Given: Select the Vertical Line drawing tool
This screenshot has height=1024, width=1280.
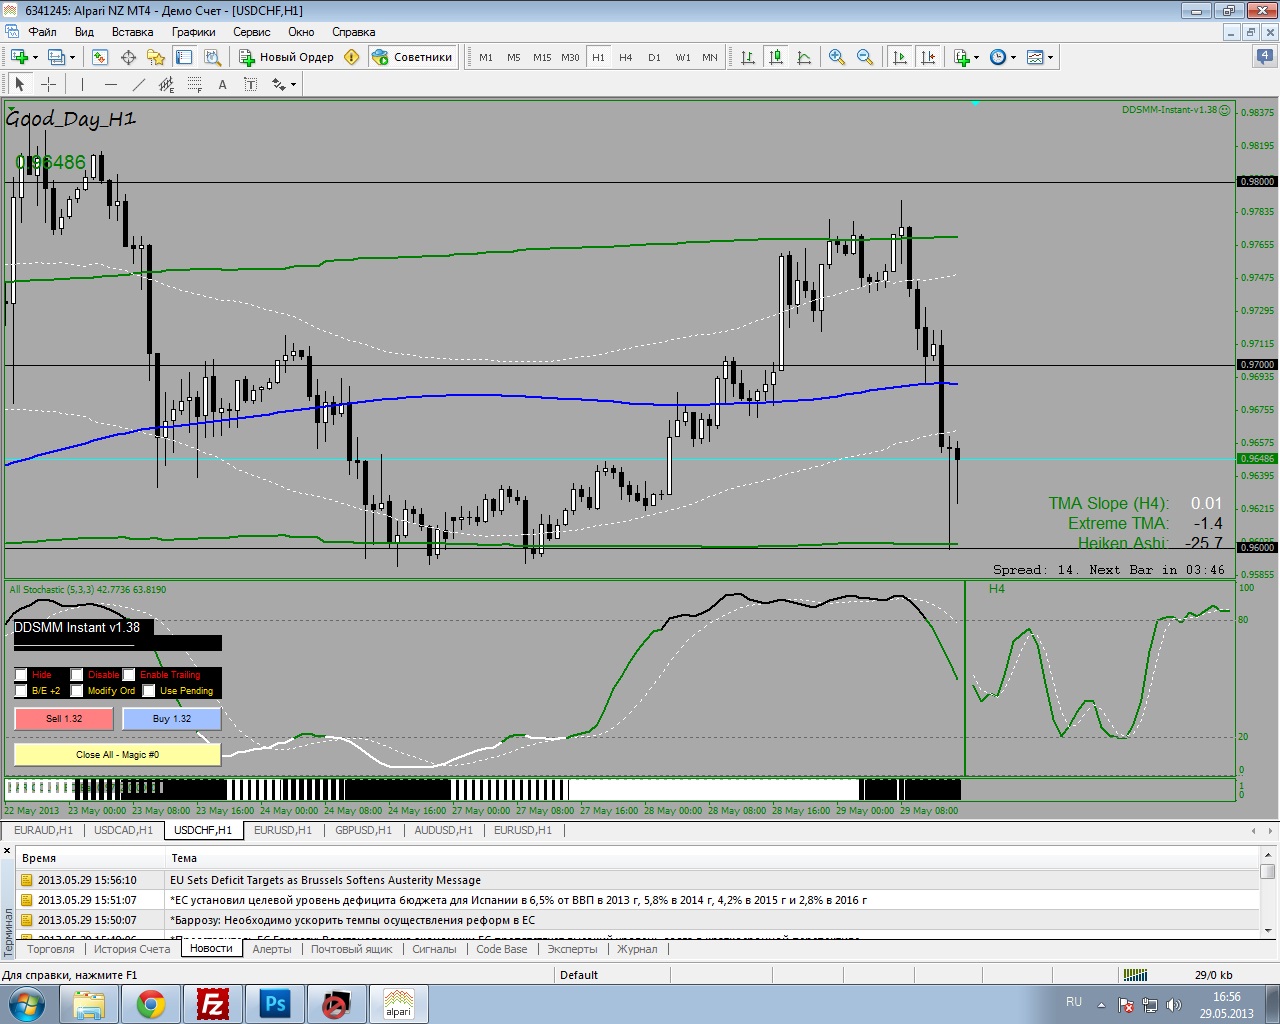Looking at the screenshot, I should [82, 84].
